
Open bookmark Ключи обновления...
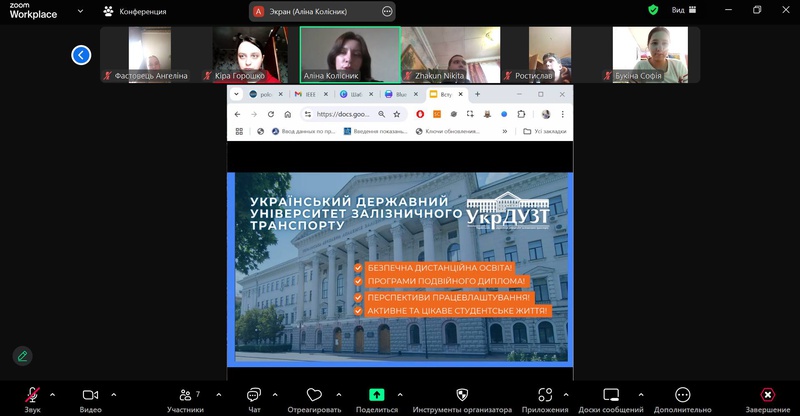[447, 131]
